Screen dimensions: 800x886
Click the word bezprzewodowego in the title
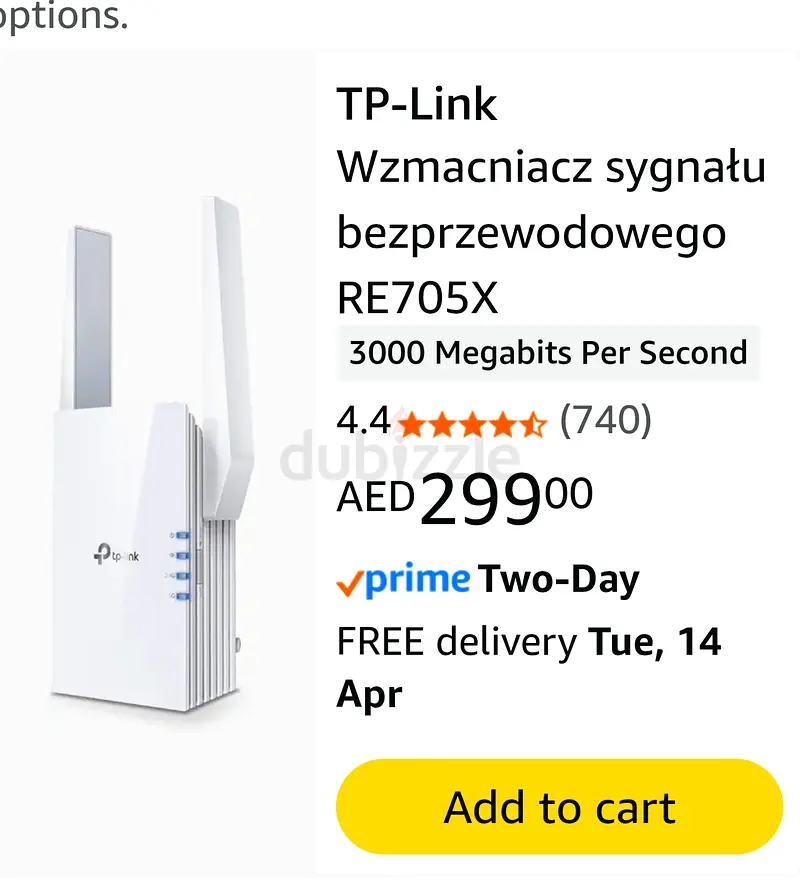[531, 233]
